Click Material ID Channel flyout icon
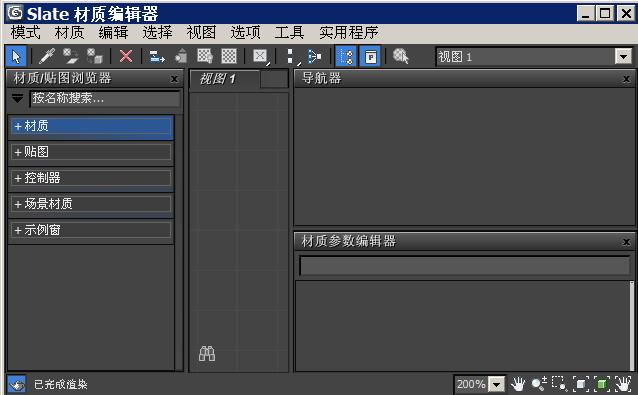This screenshot has height=395, width=638. 260,56
